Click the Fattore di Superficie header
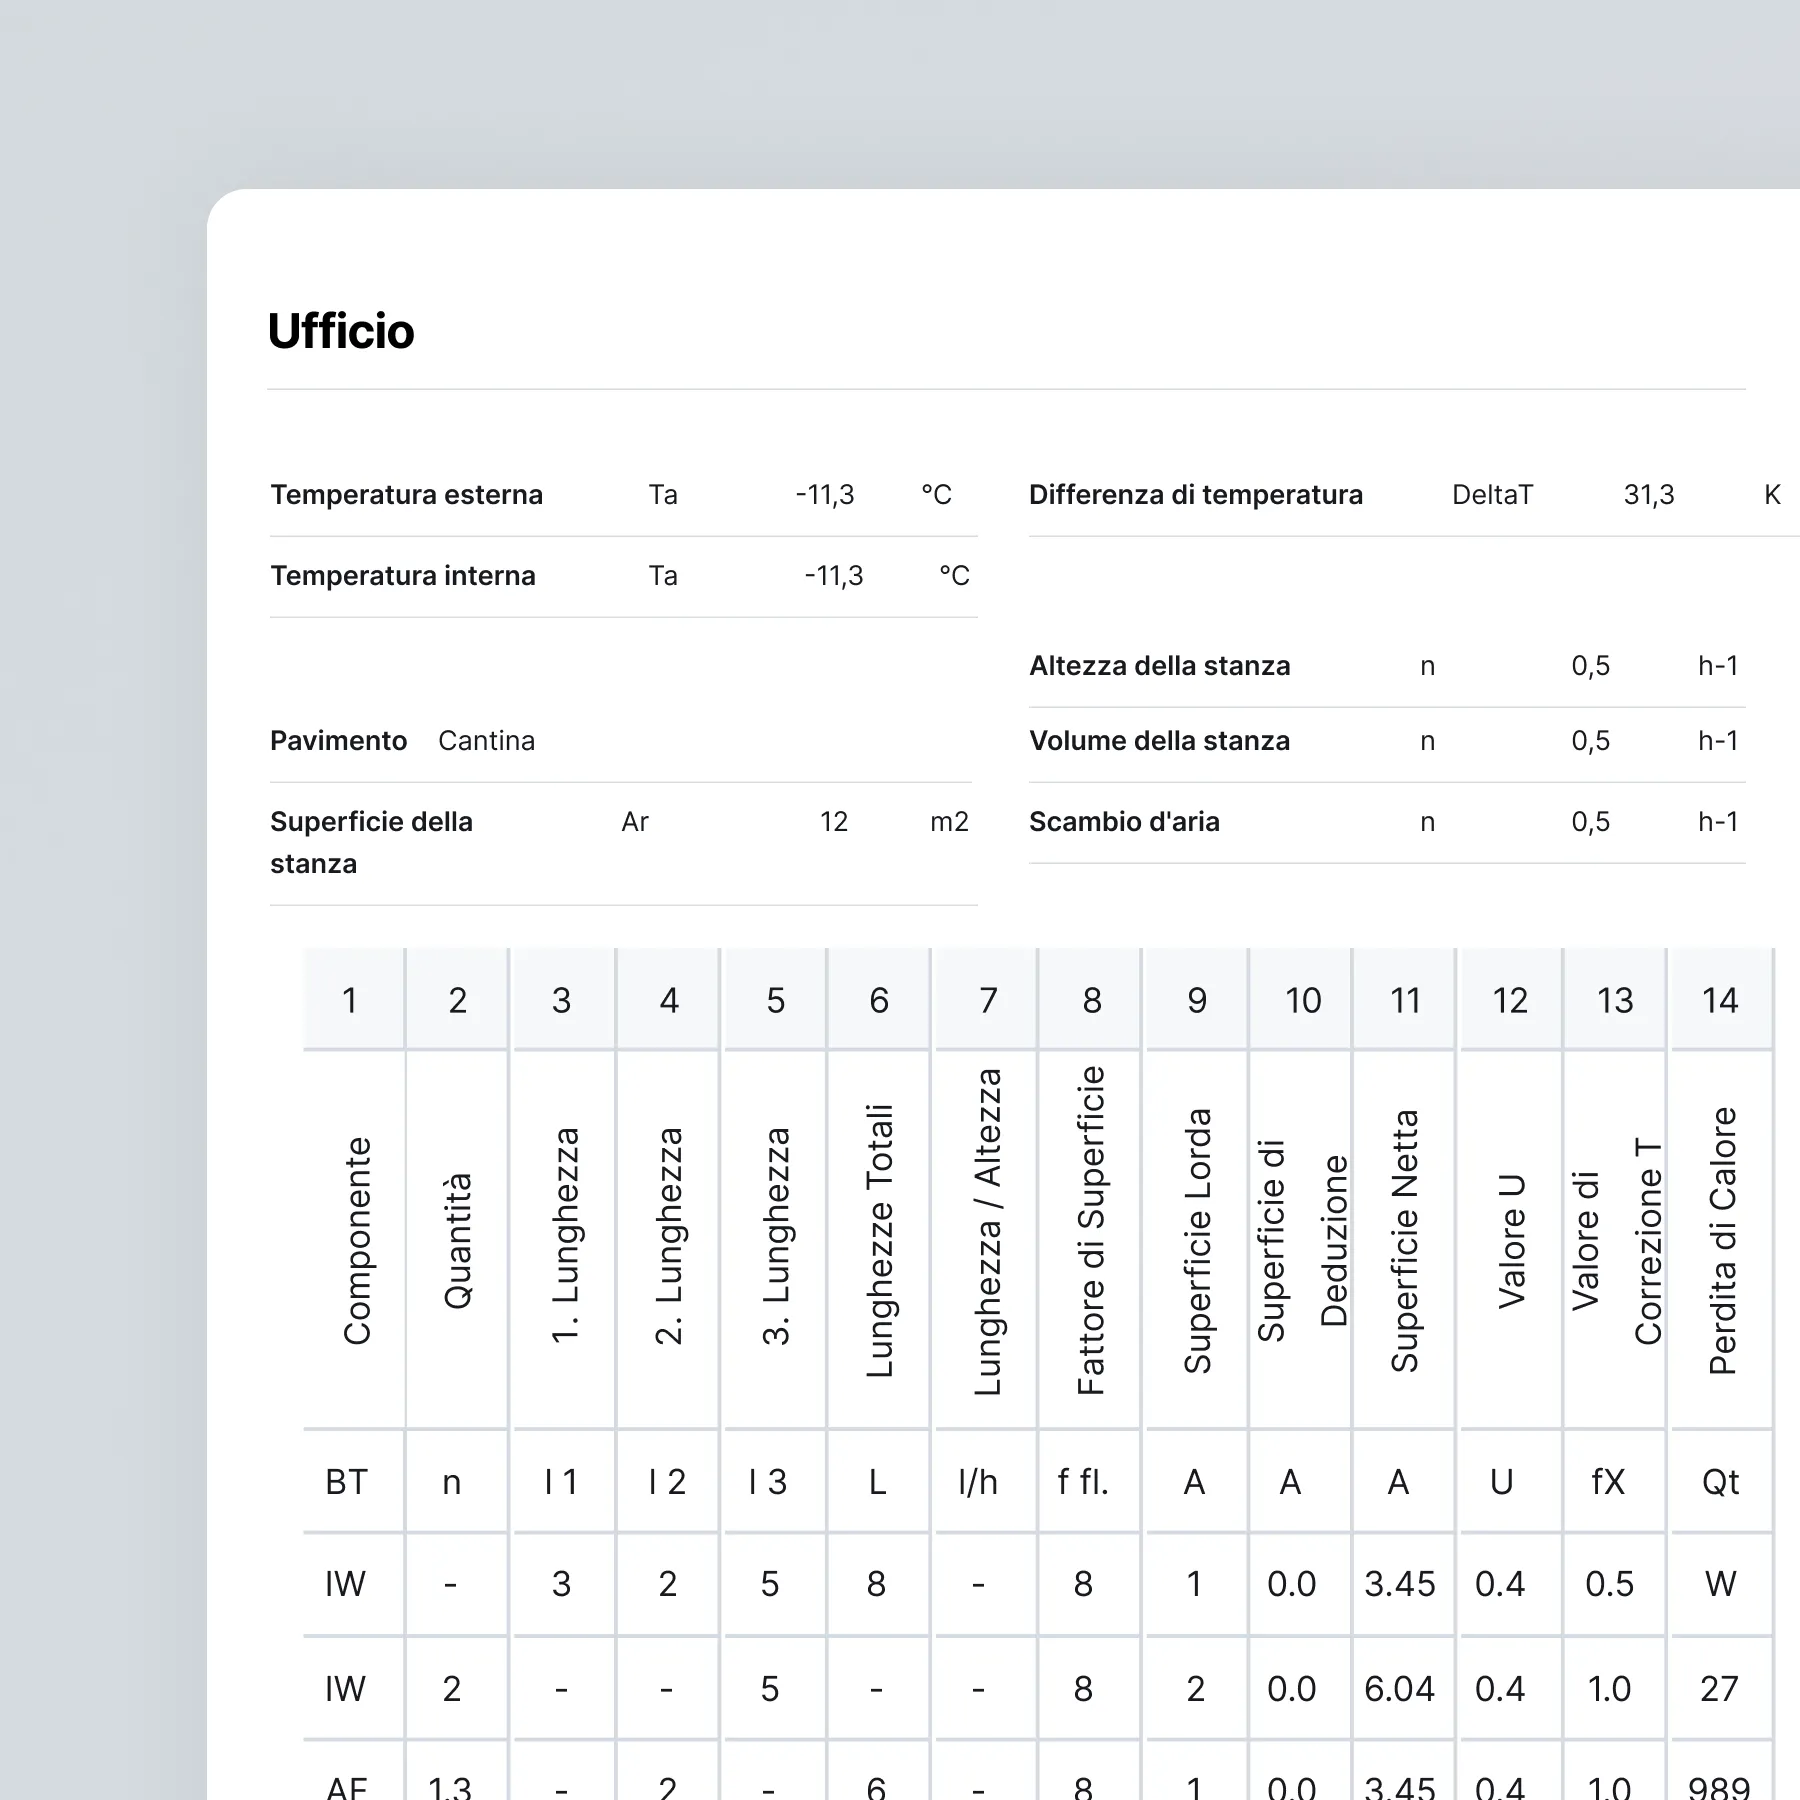 point(1091,1230)
